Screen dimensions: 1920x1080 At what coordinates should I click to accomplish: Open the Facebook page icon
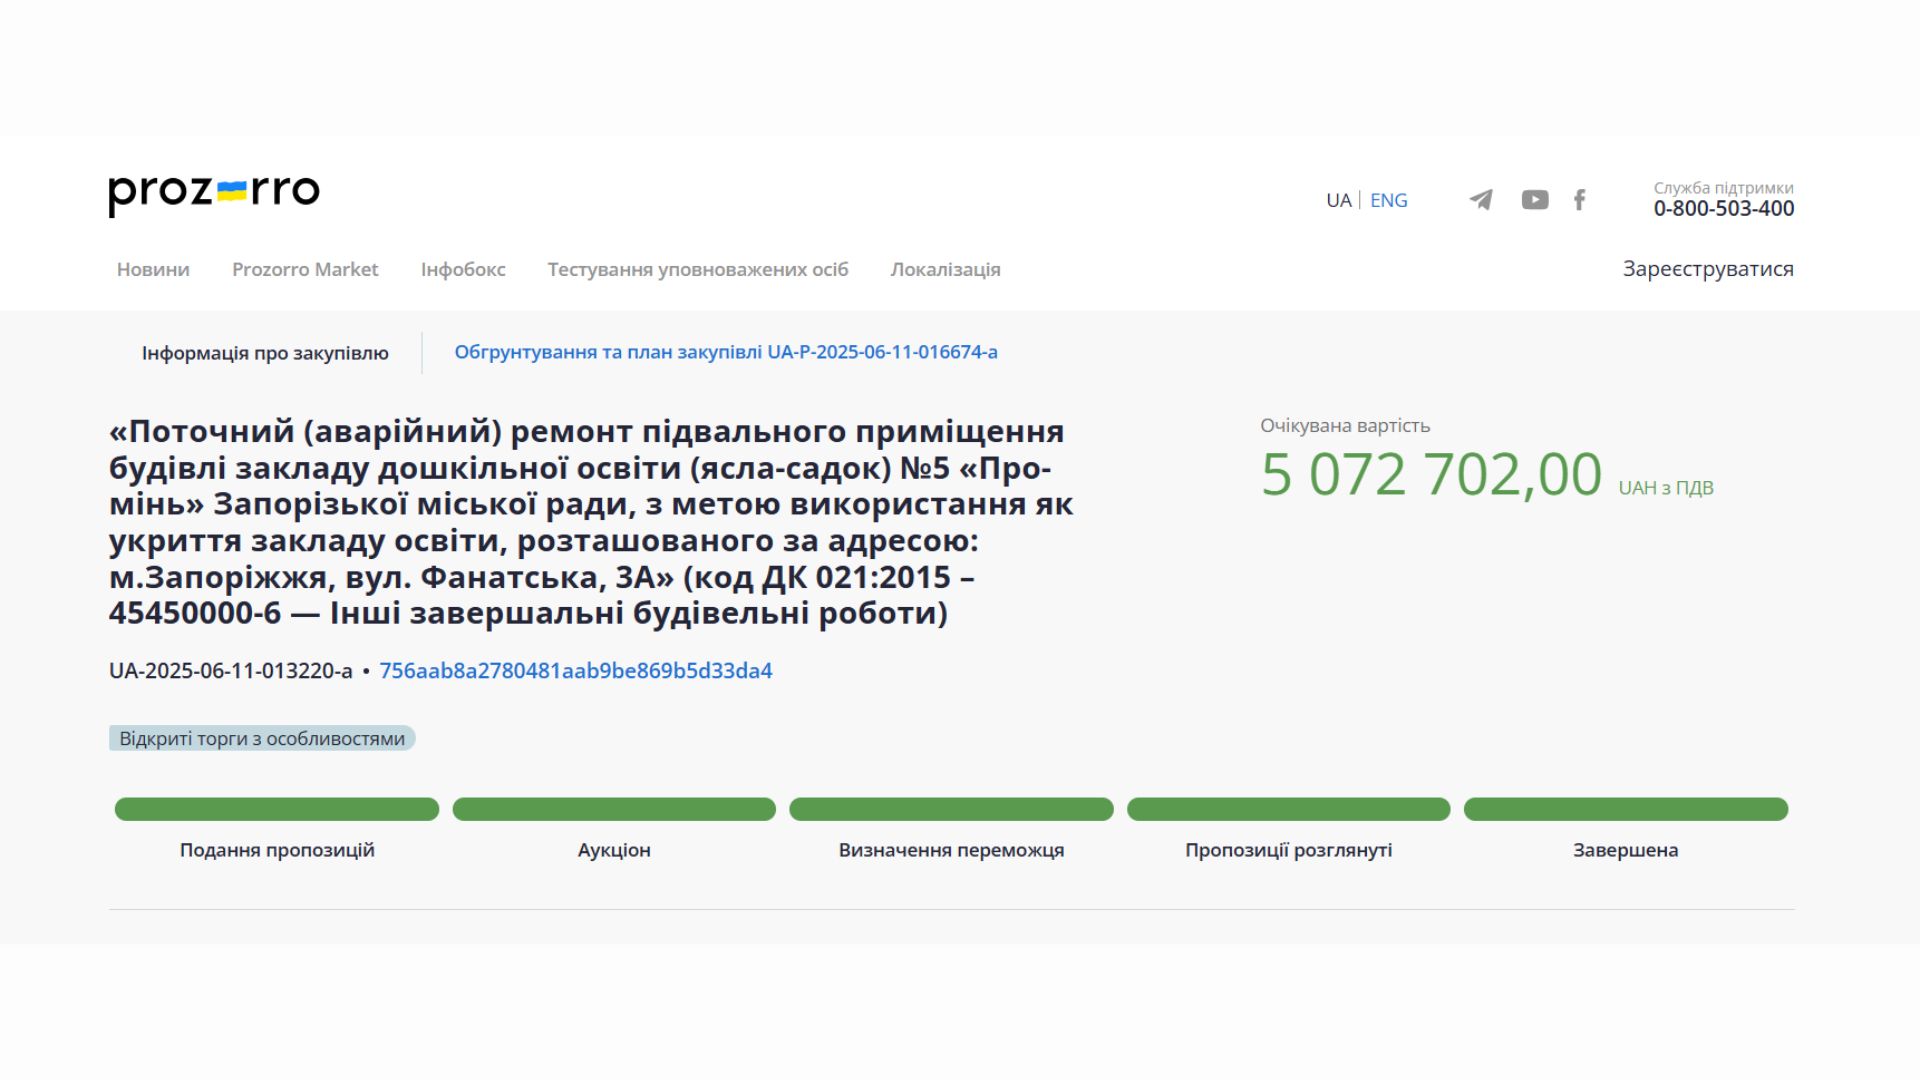tap(1579, 200)
